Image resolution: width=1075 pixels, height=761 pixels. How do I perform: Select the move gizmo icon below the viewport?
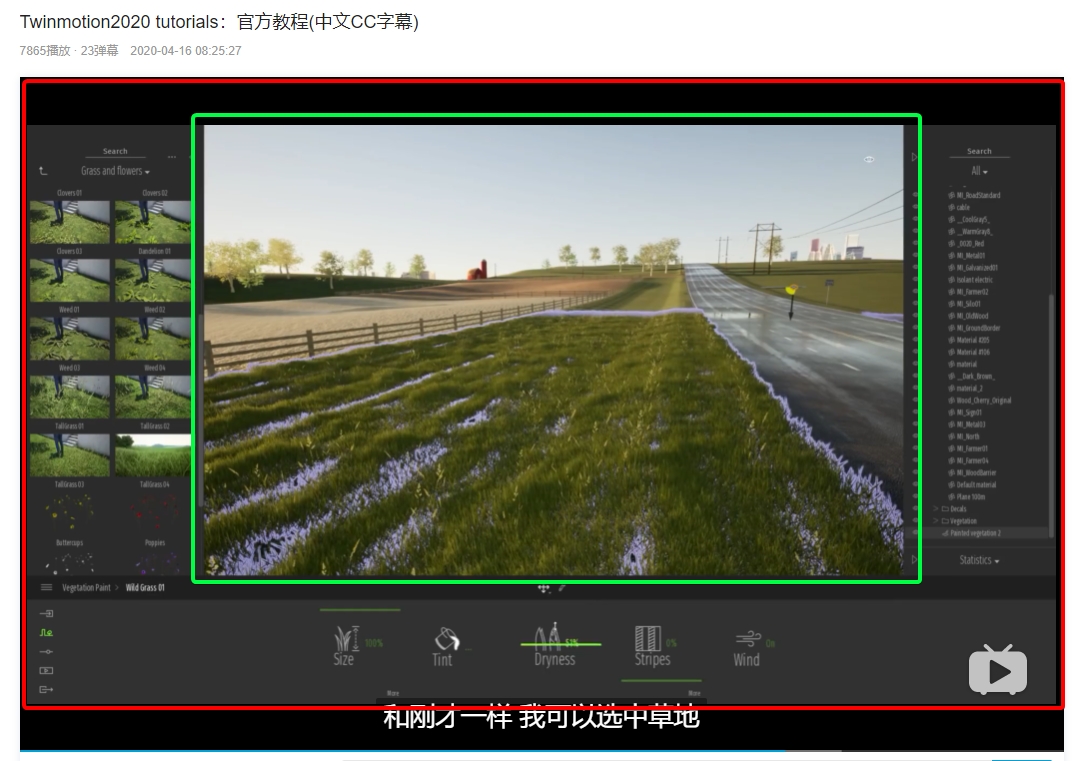(544, 588)
